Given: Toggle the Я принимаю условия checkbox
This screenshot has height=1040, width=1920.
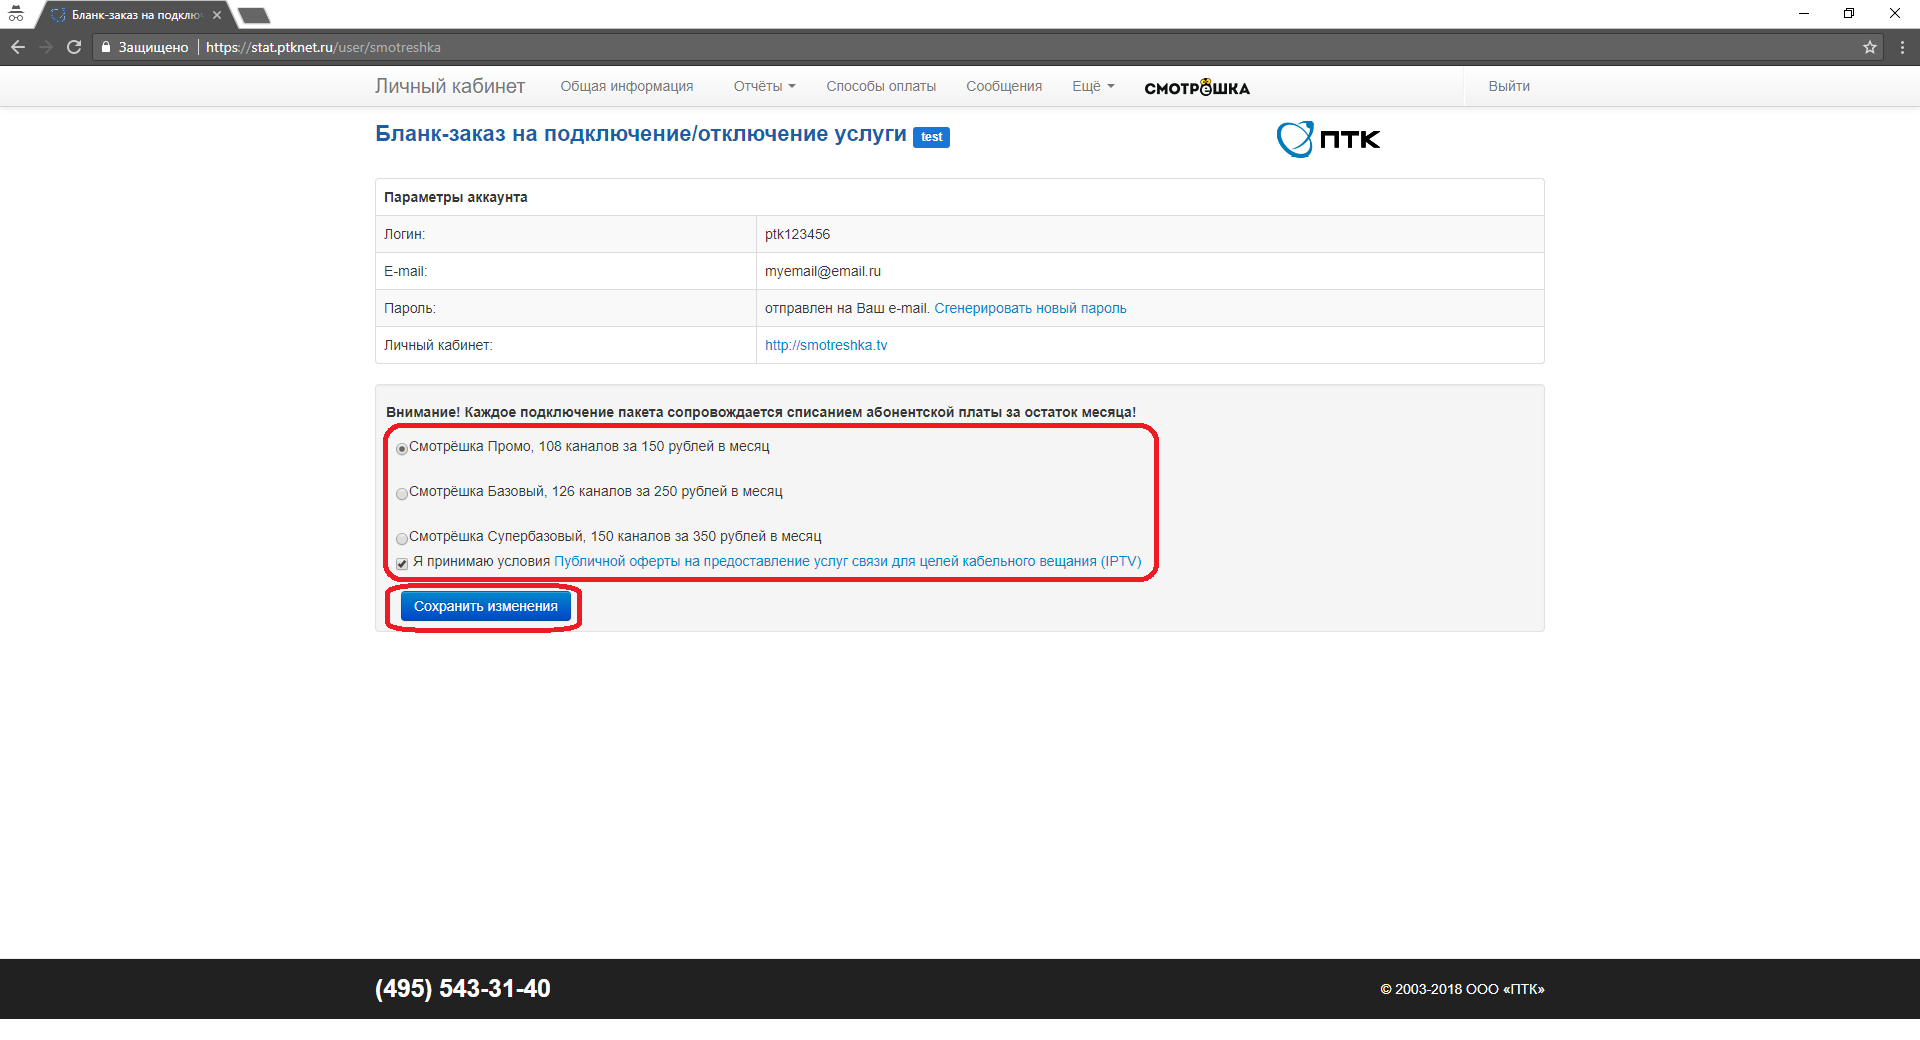Looking at the screenshot, I should coord(402,563).
